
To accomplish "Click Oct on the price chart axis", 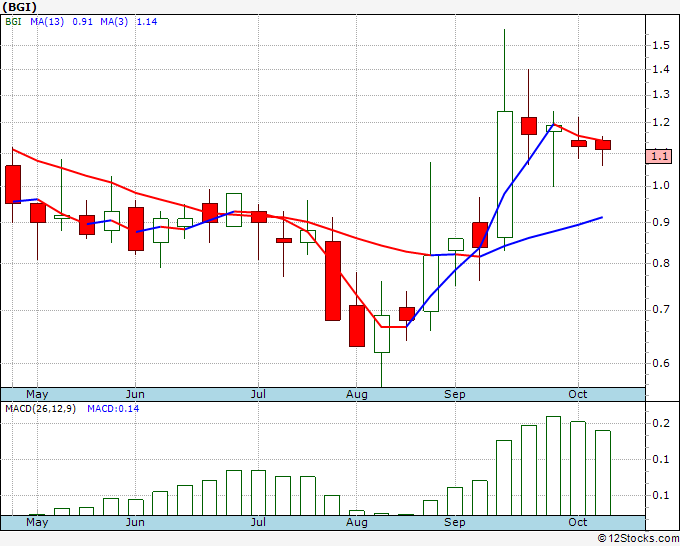I will tap(578, 394).
